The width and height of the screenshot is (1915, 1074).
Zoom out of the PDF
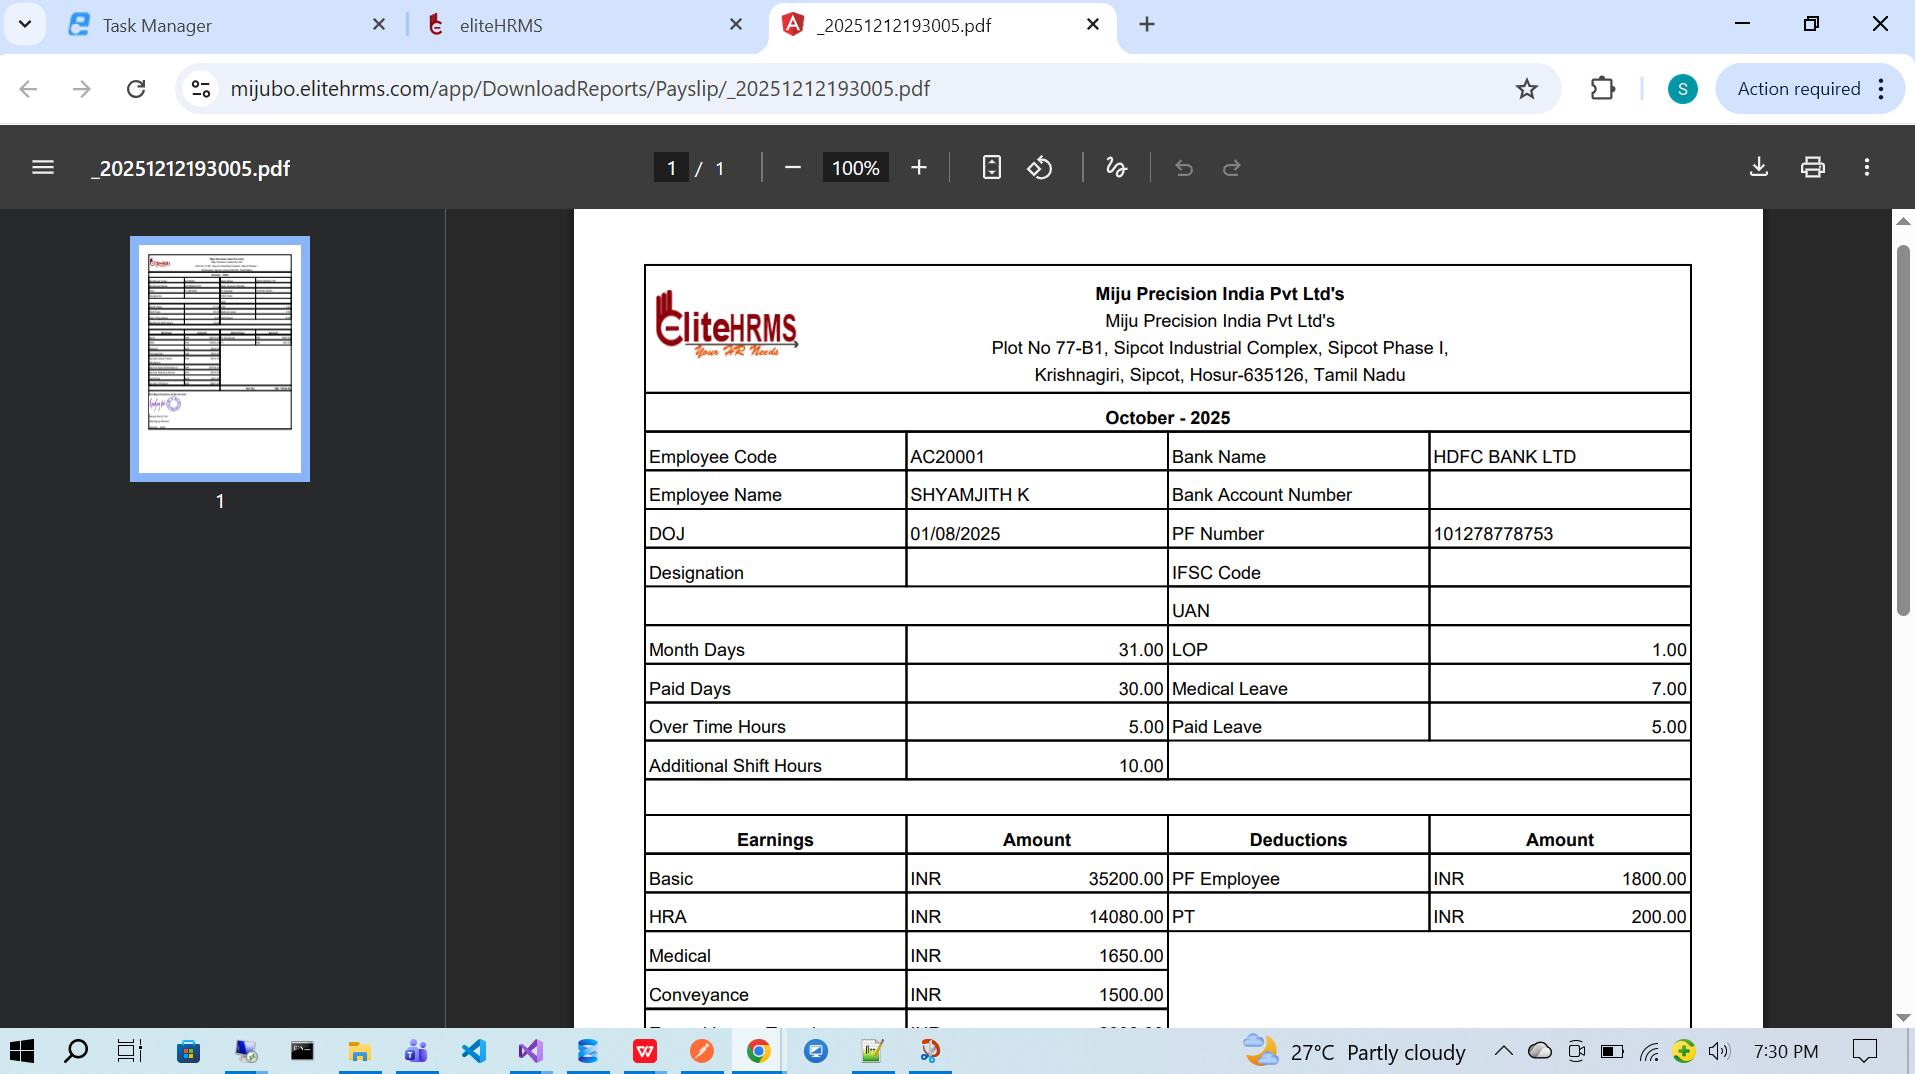(793, 168)
